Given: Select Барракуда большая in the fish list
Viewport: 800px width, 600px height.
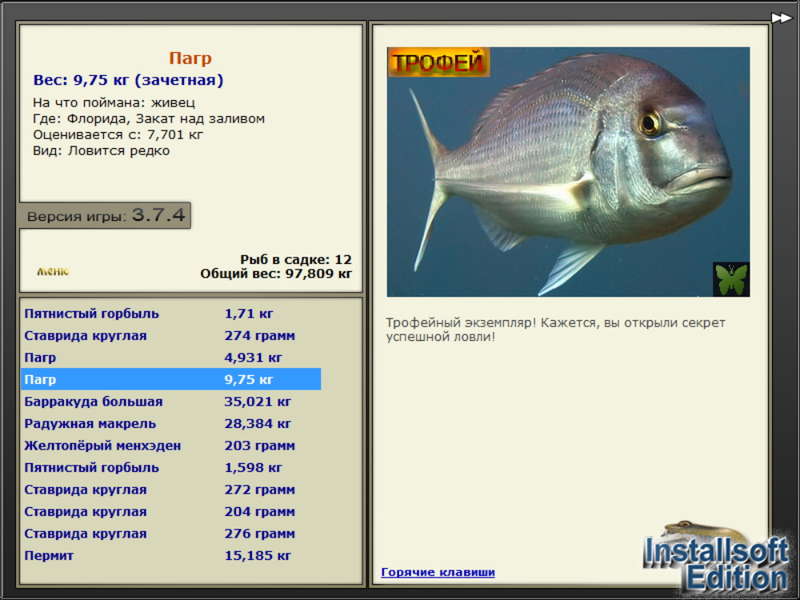Looking at the screenshot, I should coord(171,401).
